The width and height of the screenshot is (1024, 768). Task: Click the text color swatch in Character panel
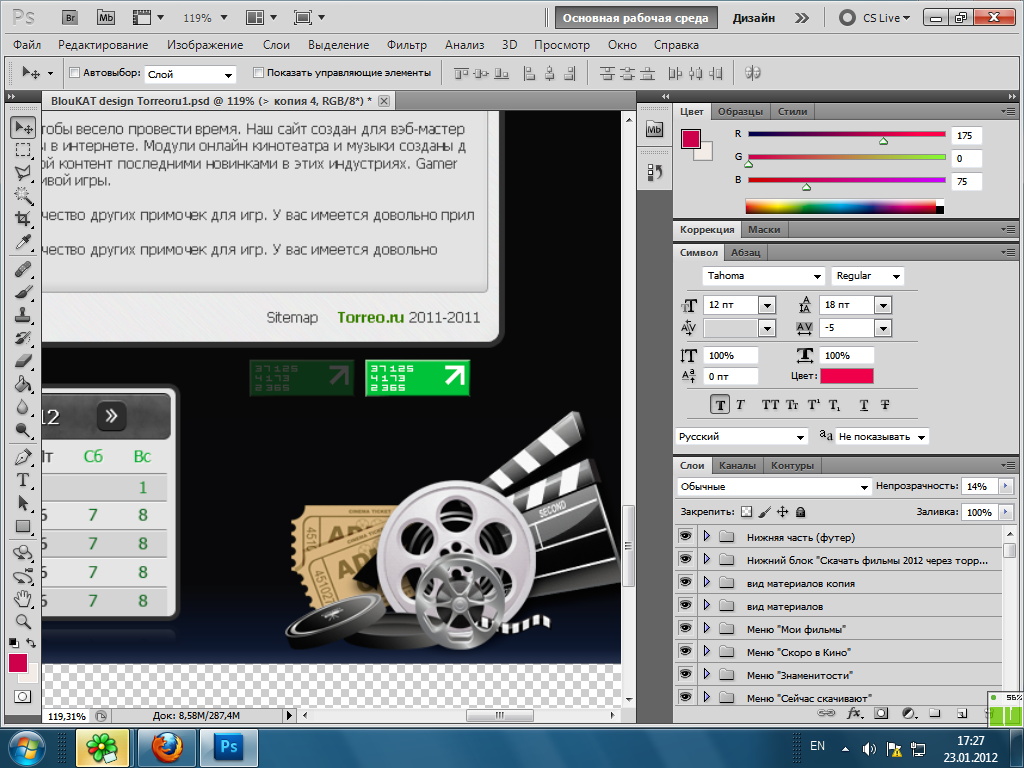(x=846, y=376)
